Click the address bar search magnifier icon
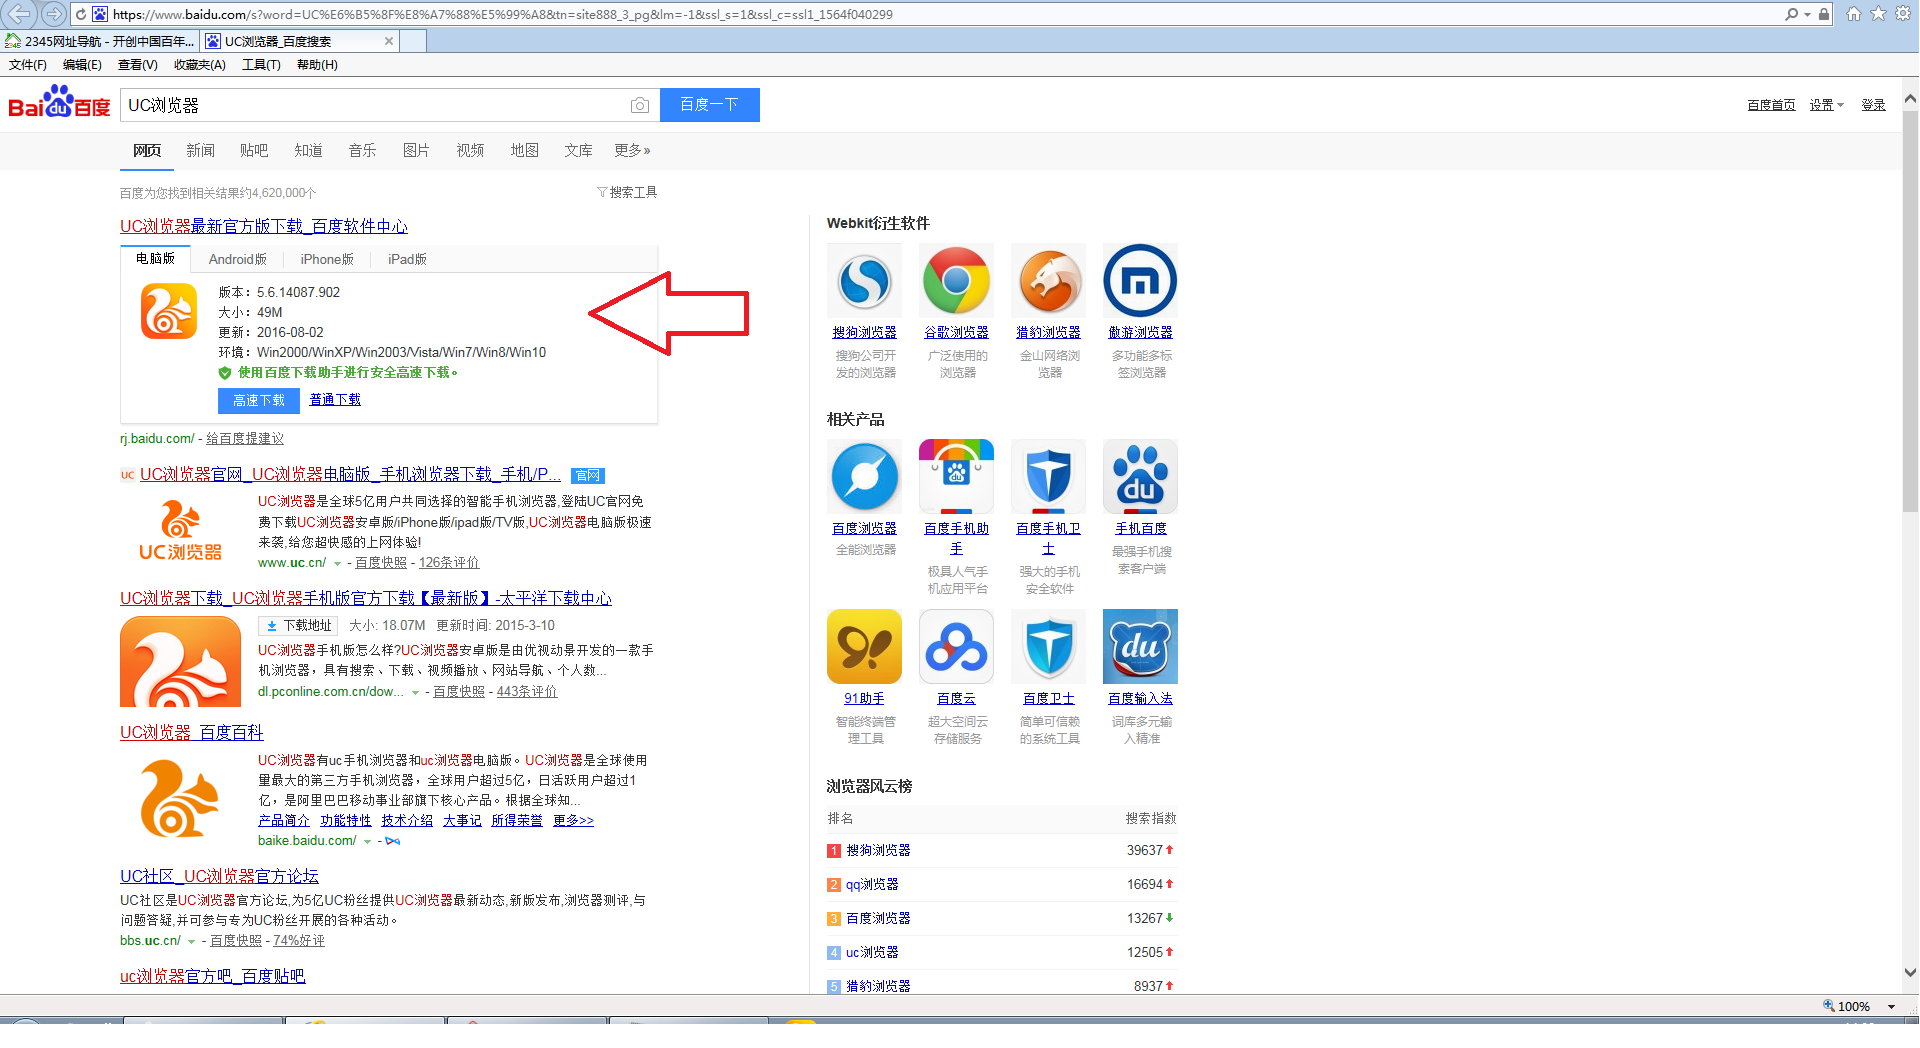This screenshot has height=1048, width=1920. [1791, 14]
